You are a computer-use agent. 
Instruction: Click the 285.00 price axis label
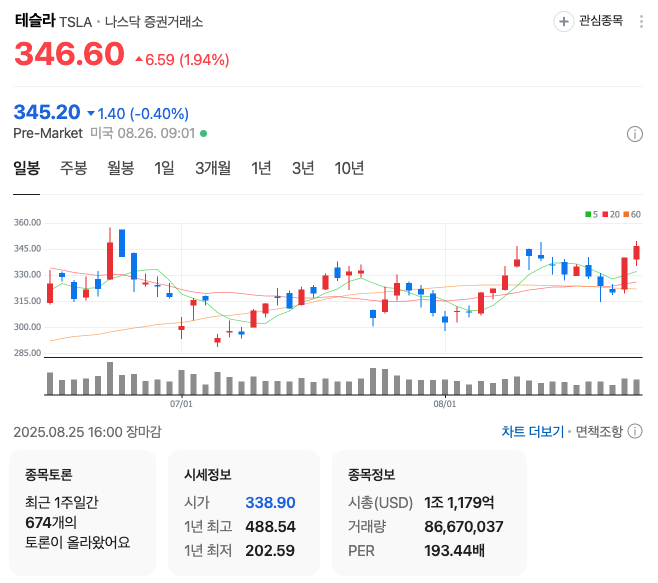point(27,353)
